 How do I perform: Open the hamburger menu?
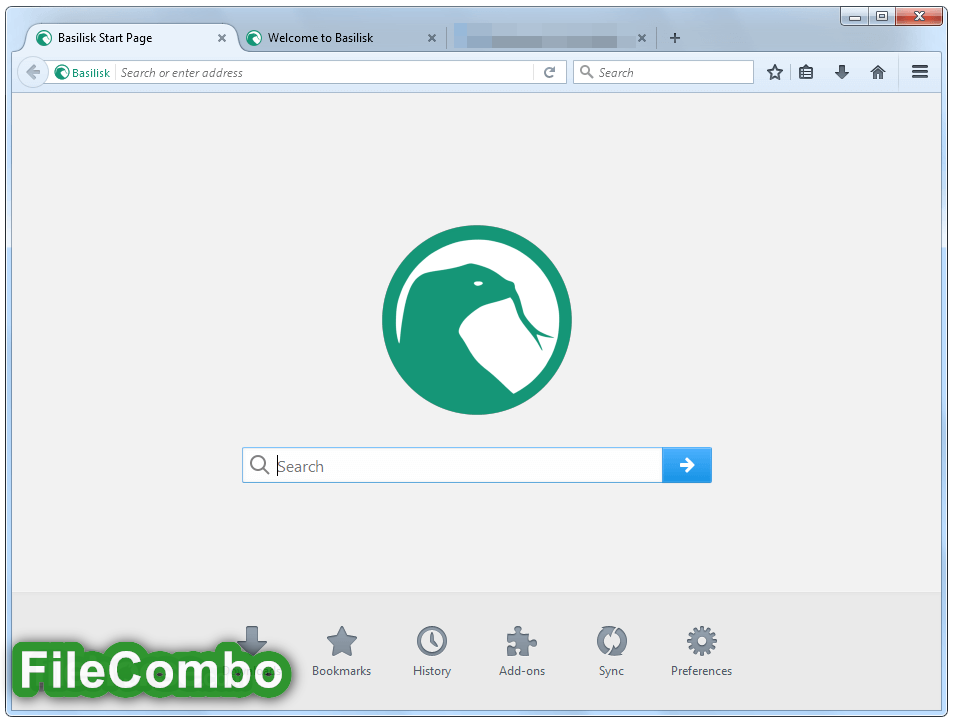(920, 72)
